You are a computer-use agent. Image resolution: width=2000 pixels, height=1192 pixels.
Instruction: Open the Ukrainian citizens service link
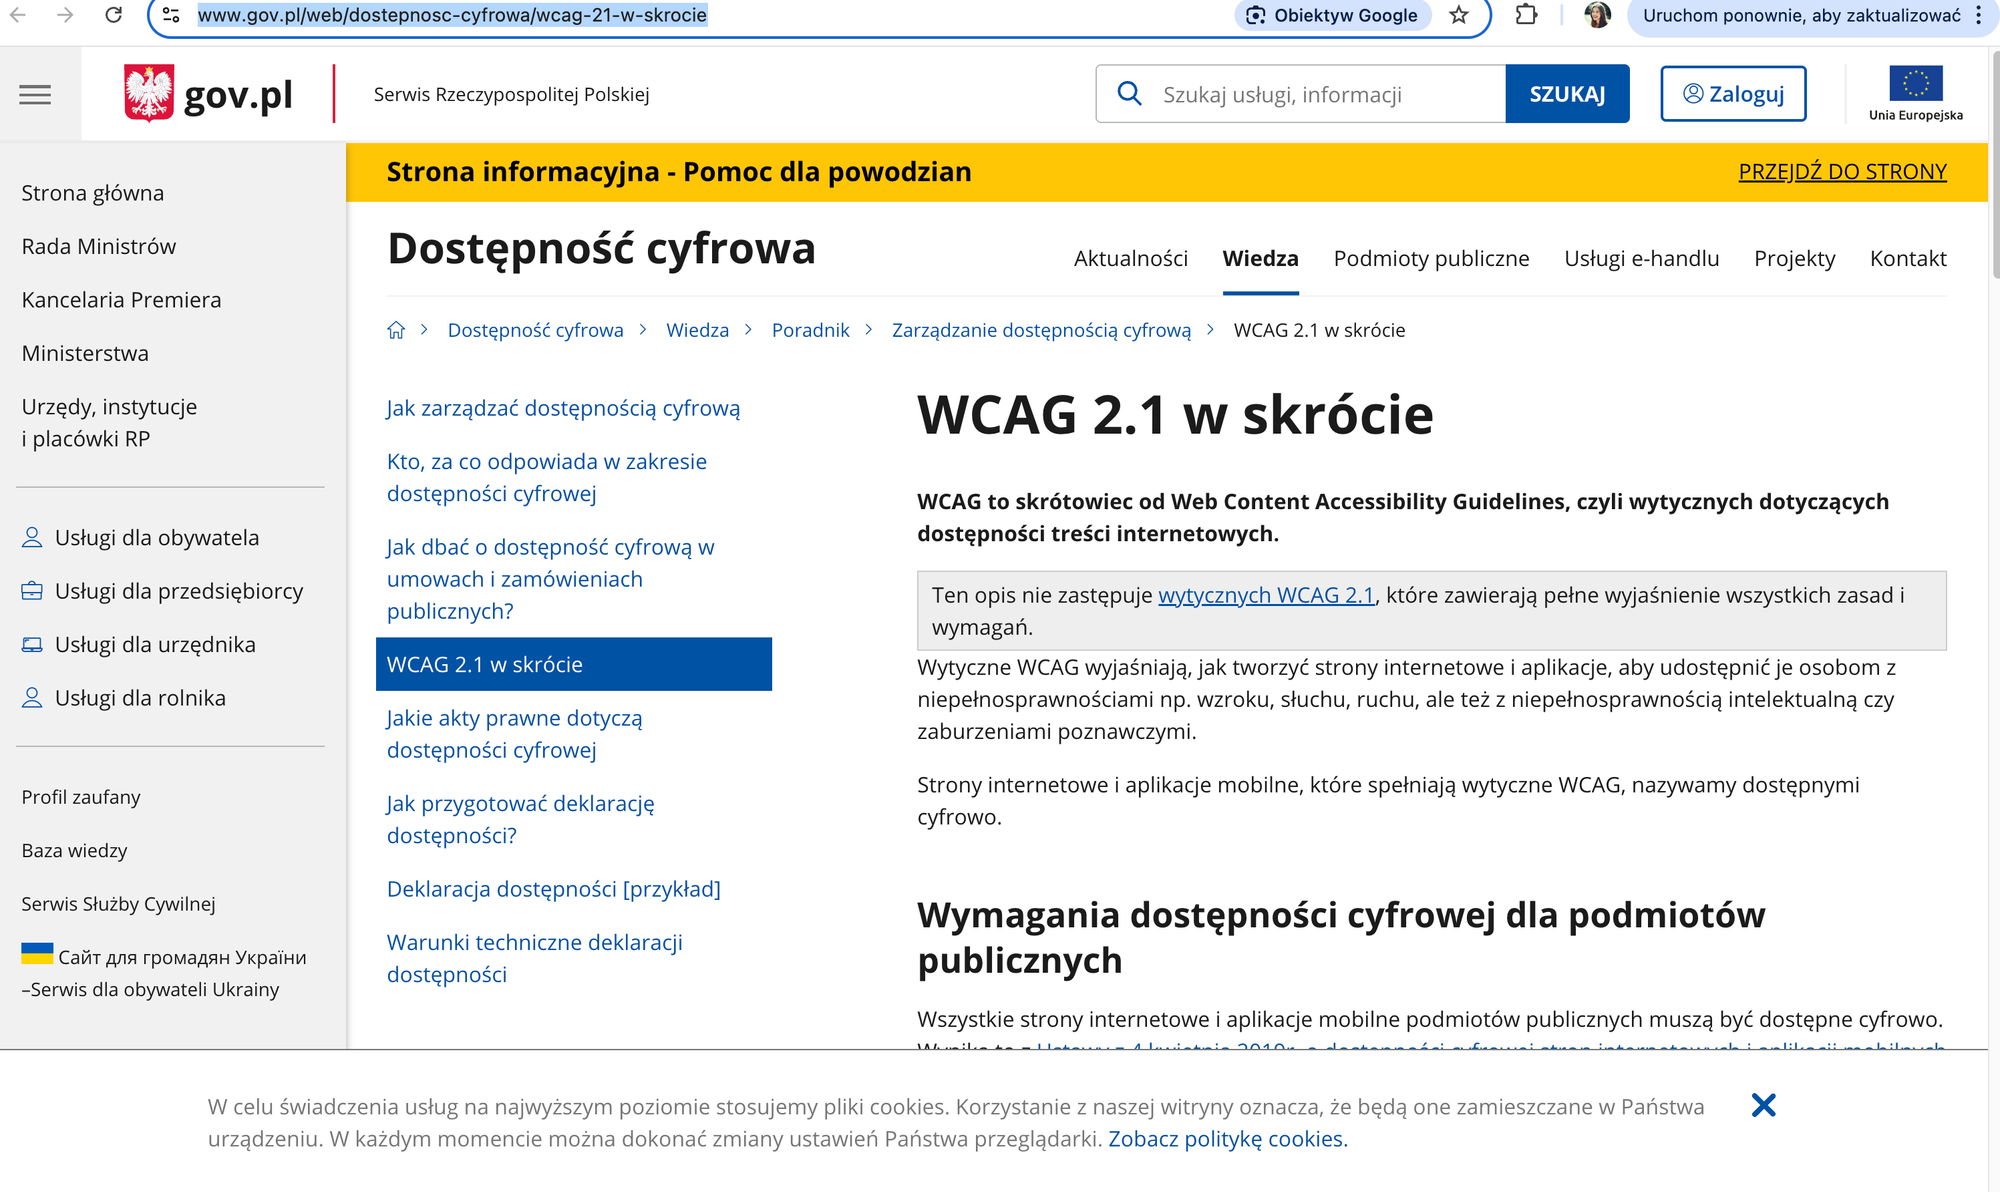pyautogui.click(x=164, y=972)
